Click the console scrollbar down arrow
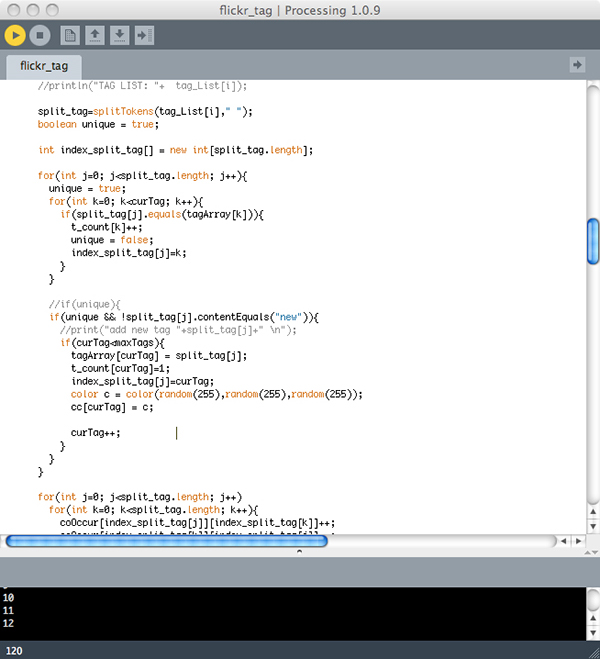This screenshot has height=659, width=600. [593, 633]
